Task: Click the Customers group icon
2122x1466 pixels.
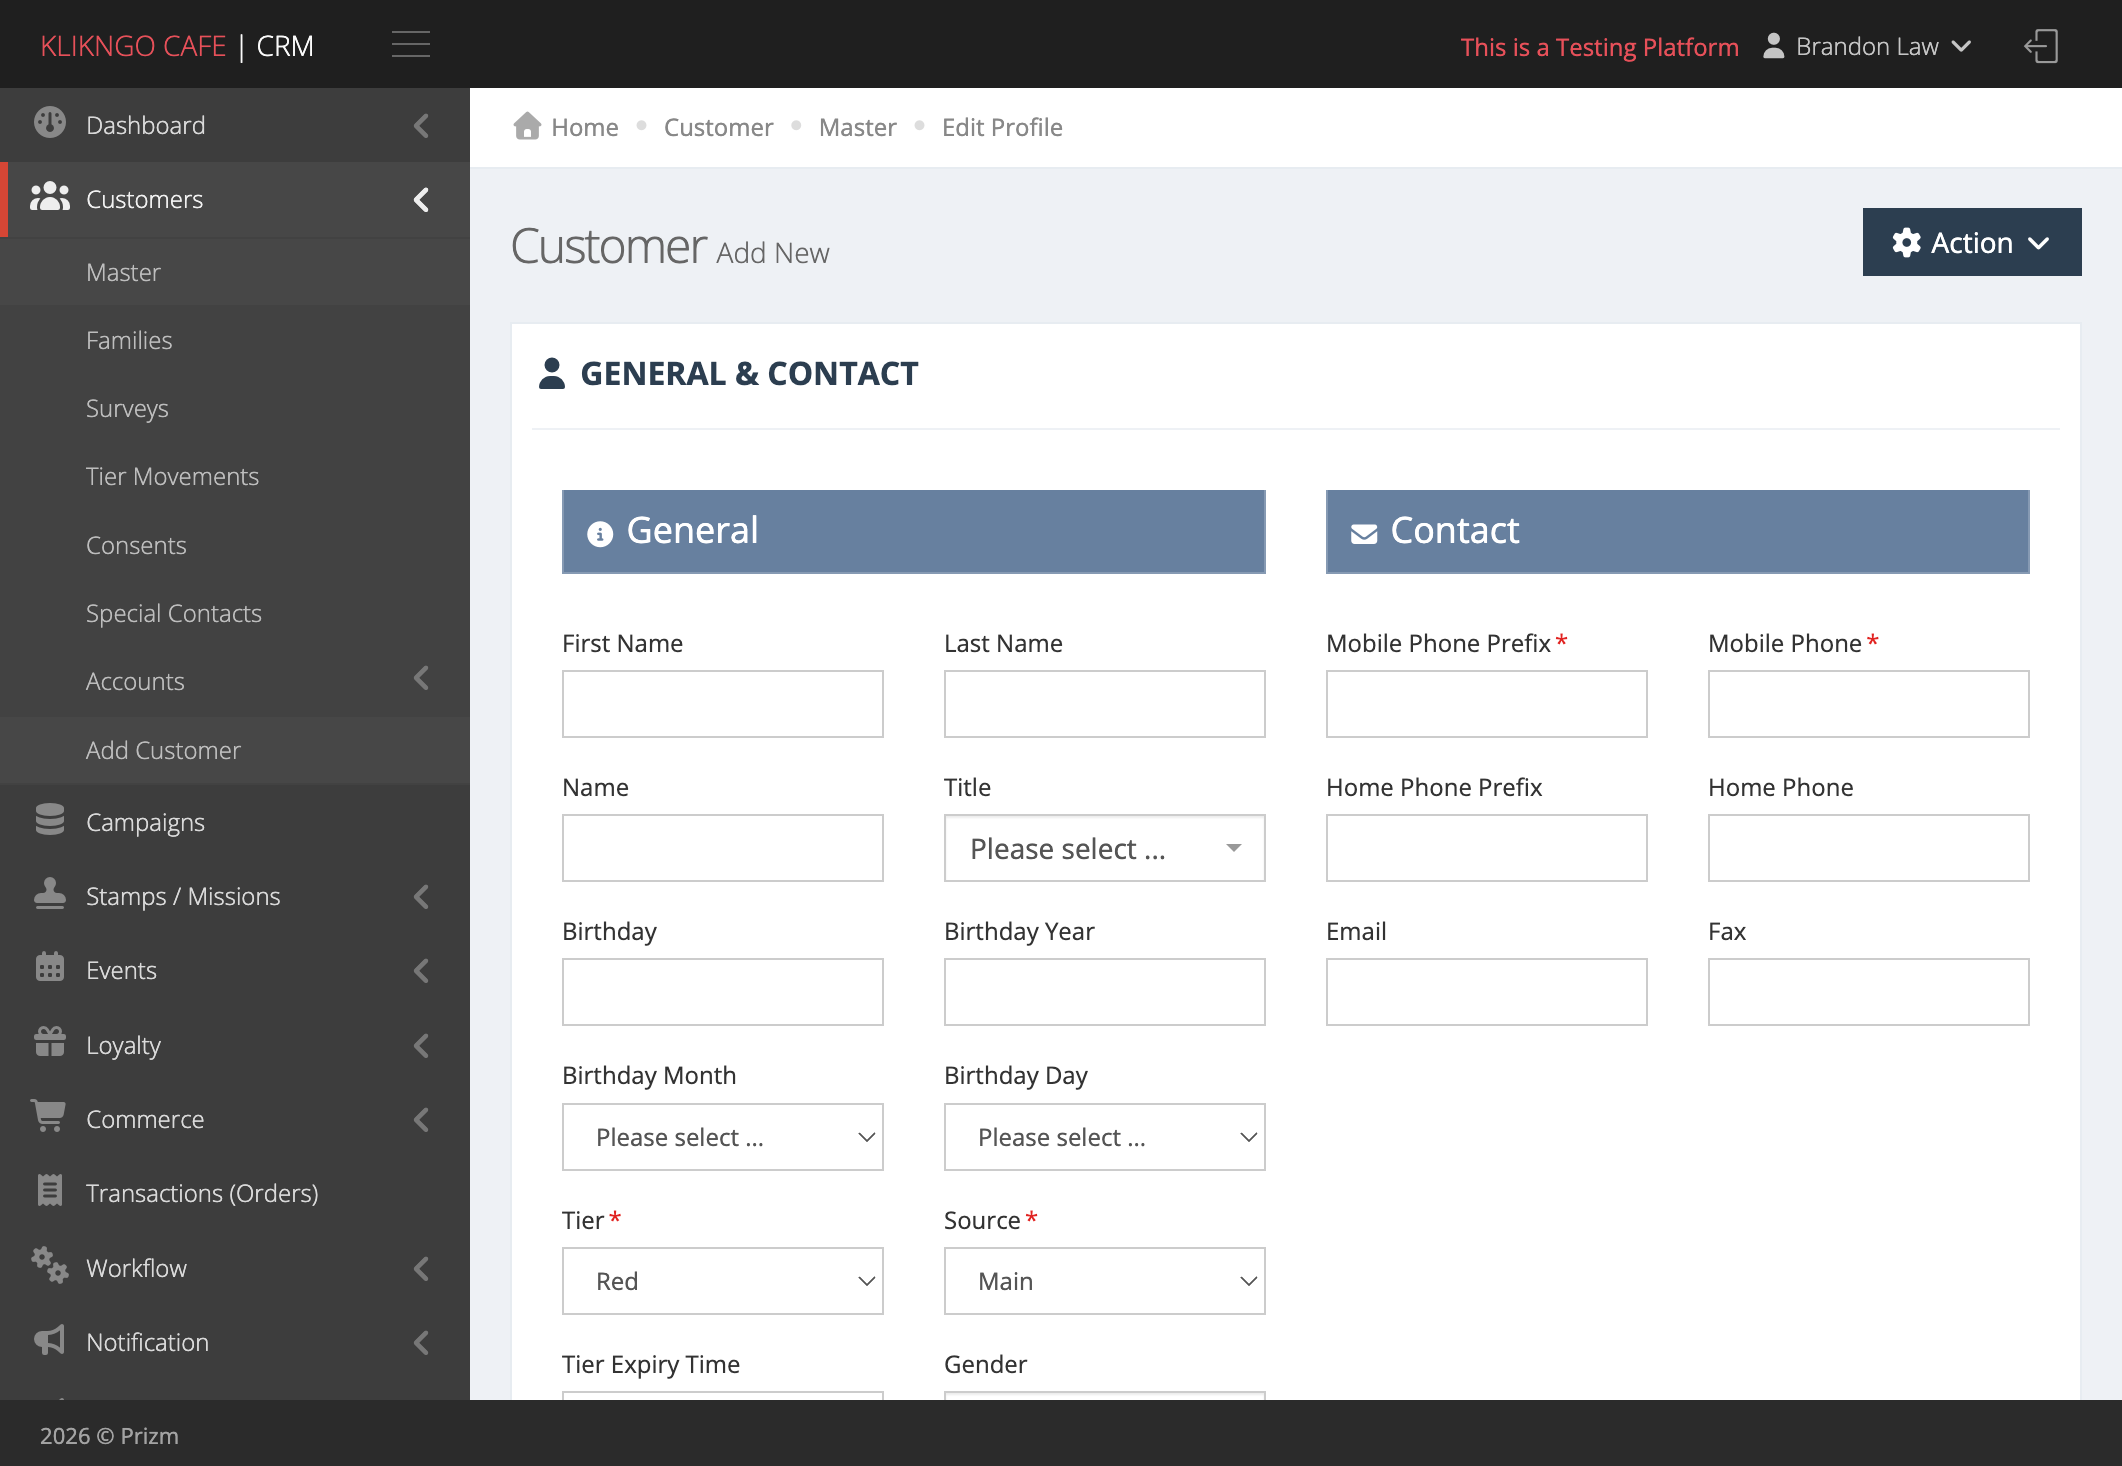Action: [49, 197]
